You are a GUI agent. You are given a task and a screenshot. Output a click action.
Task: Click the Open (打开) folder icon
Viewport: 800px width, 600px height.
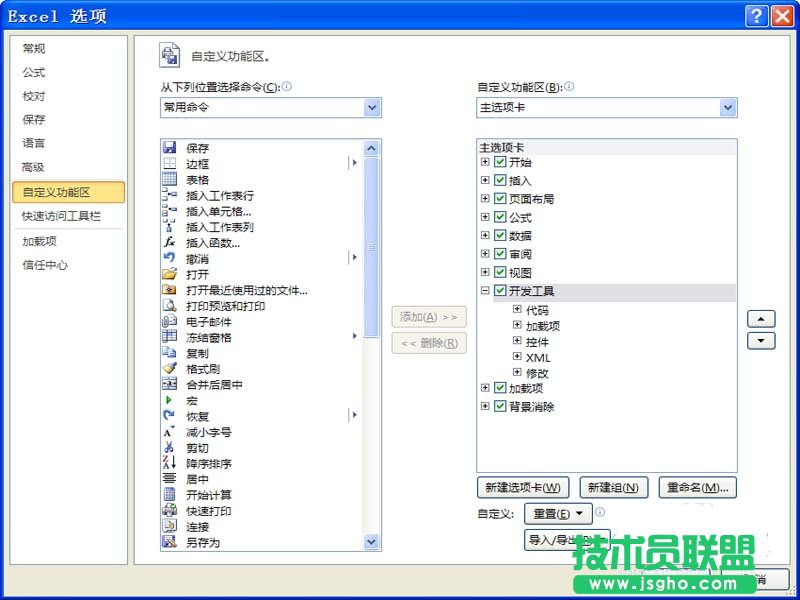point(169,274)
